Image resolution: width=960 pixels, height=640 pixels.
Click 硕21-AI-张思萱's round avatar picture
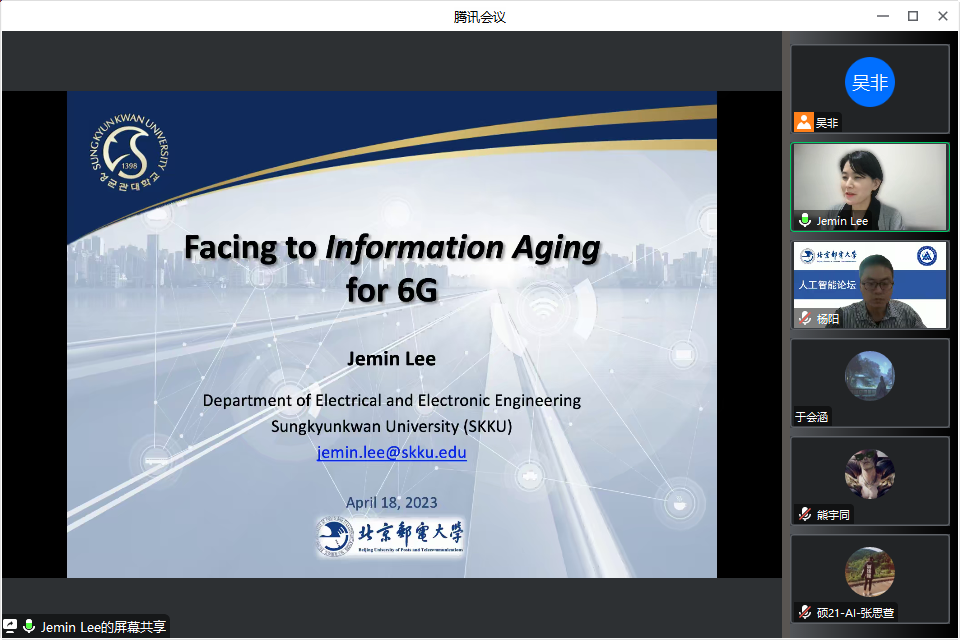tap(869, 572)
